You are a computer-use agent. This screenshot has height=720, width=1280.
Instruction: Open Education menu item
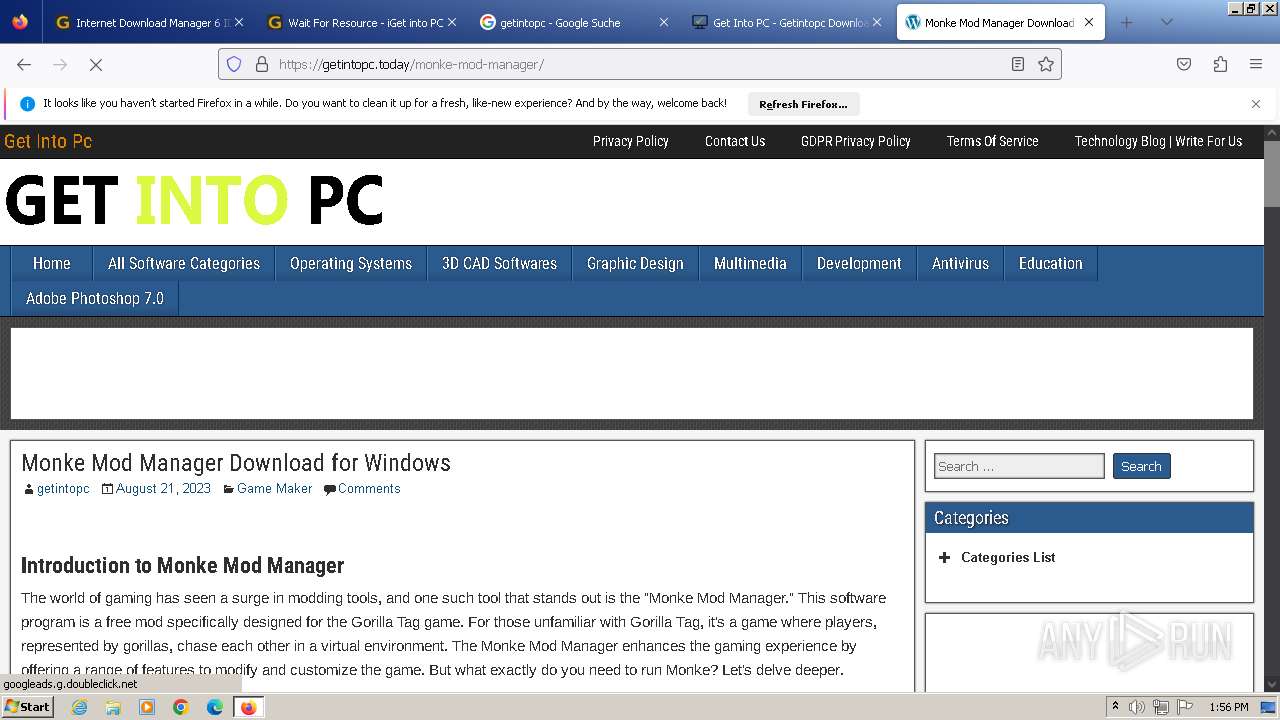coord(1051,263)
